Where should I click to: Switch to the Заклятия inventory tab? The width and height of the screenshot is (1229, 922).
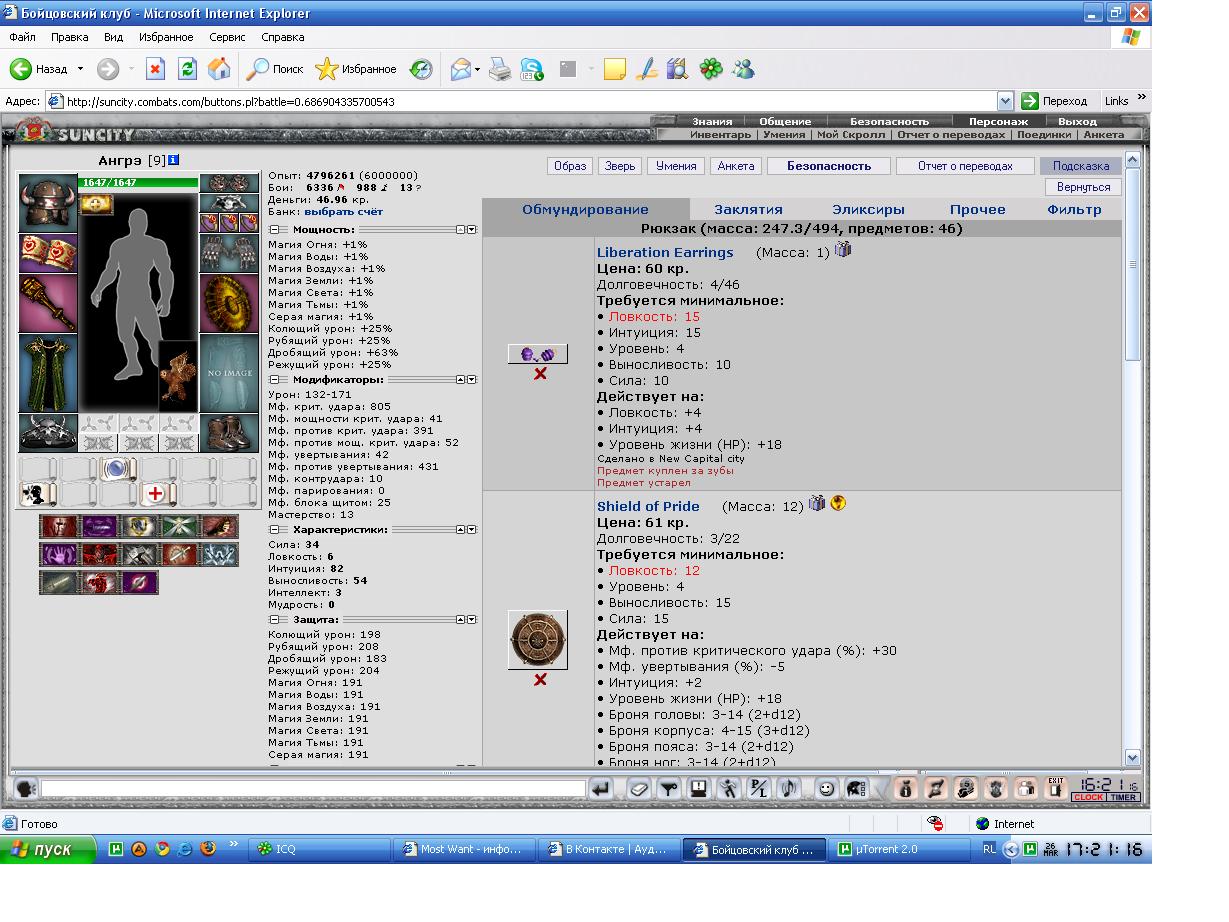coord(748,210)
